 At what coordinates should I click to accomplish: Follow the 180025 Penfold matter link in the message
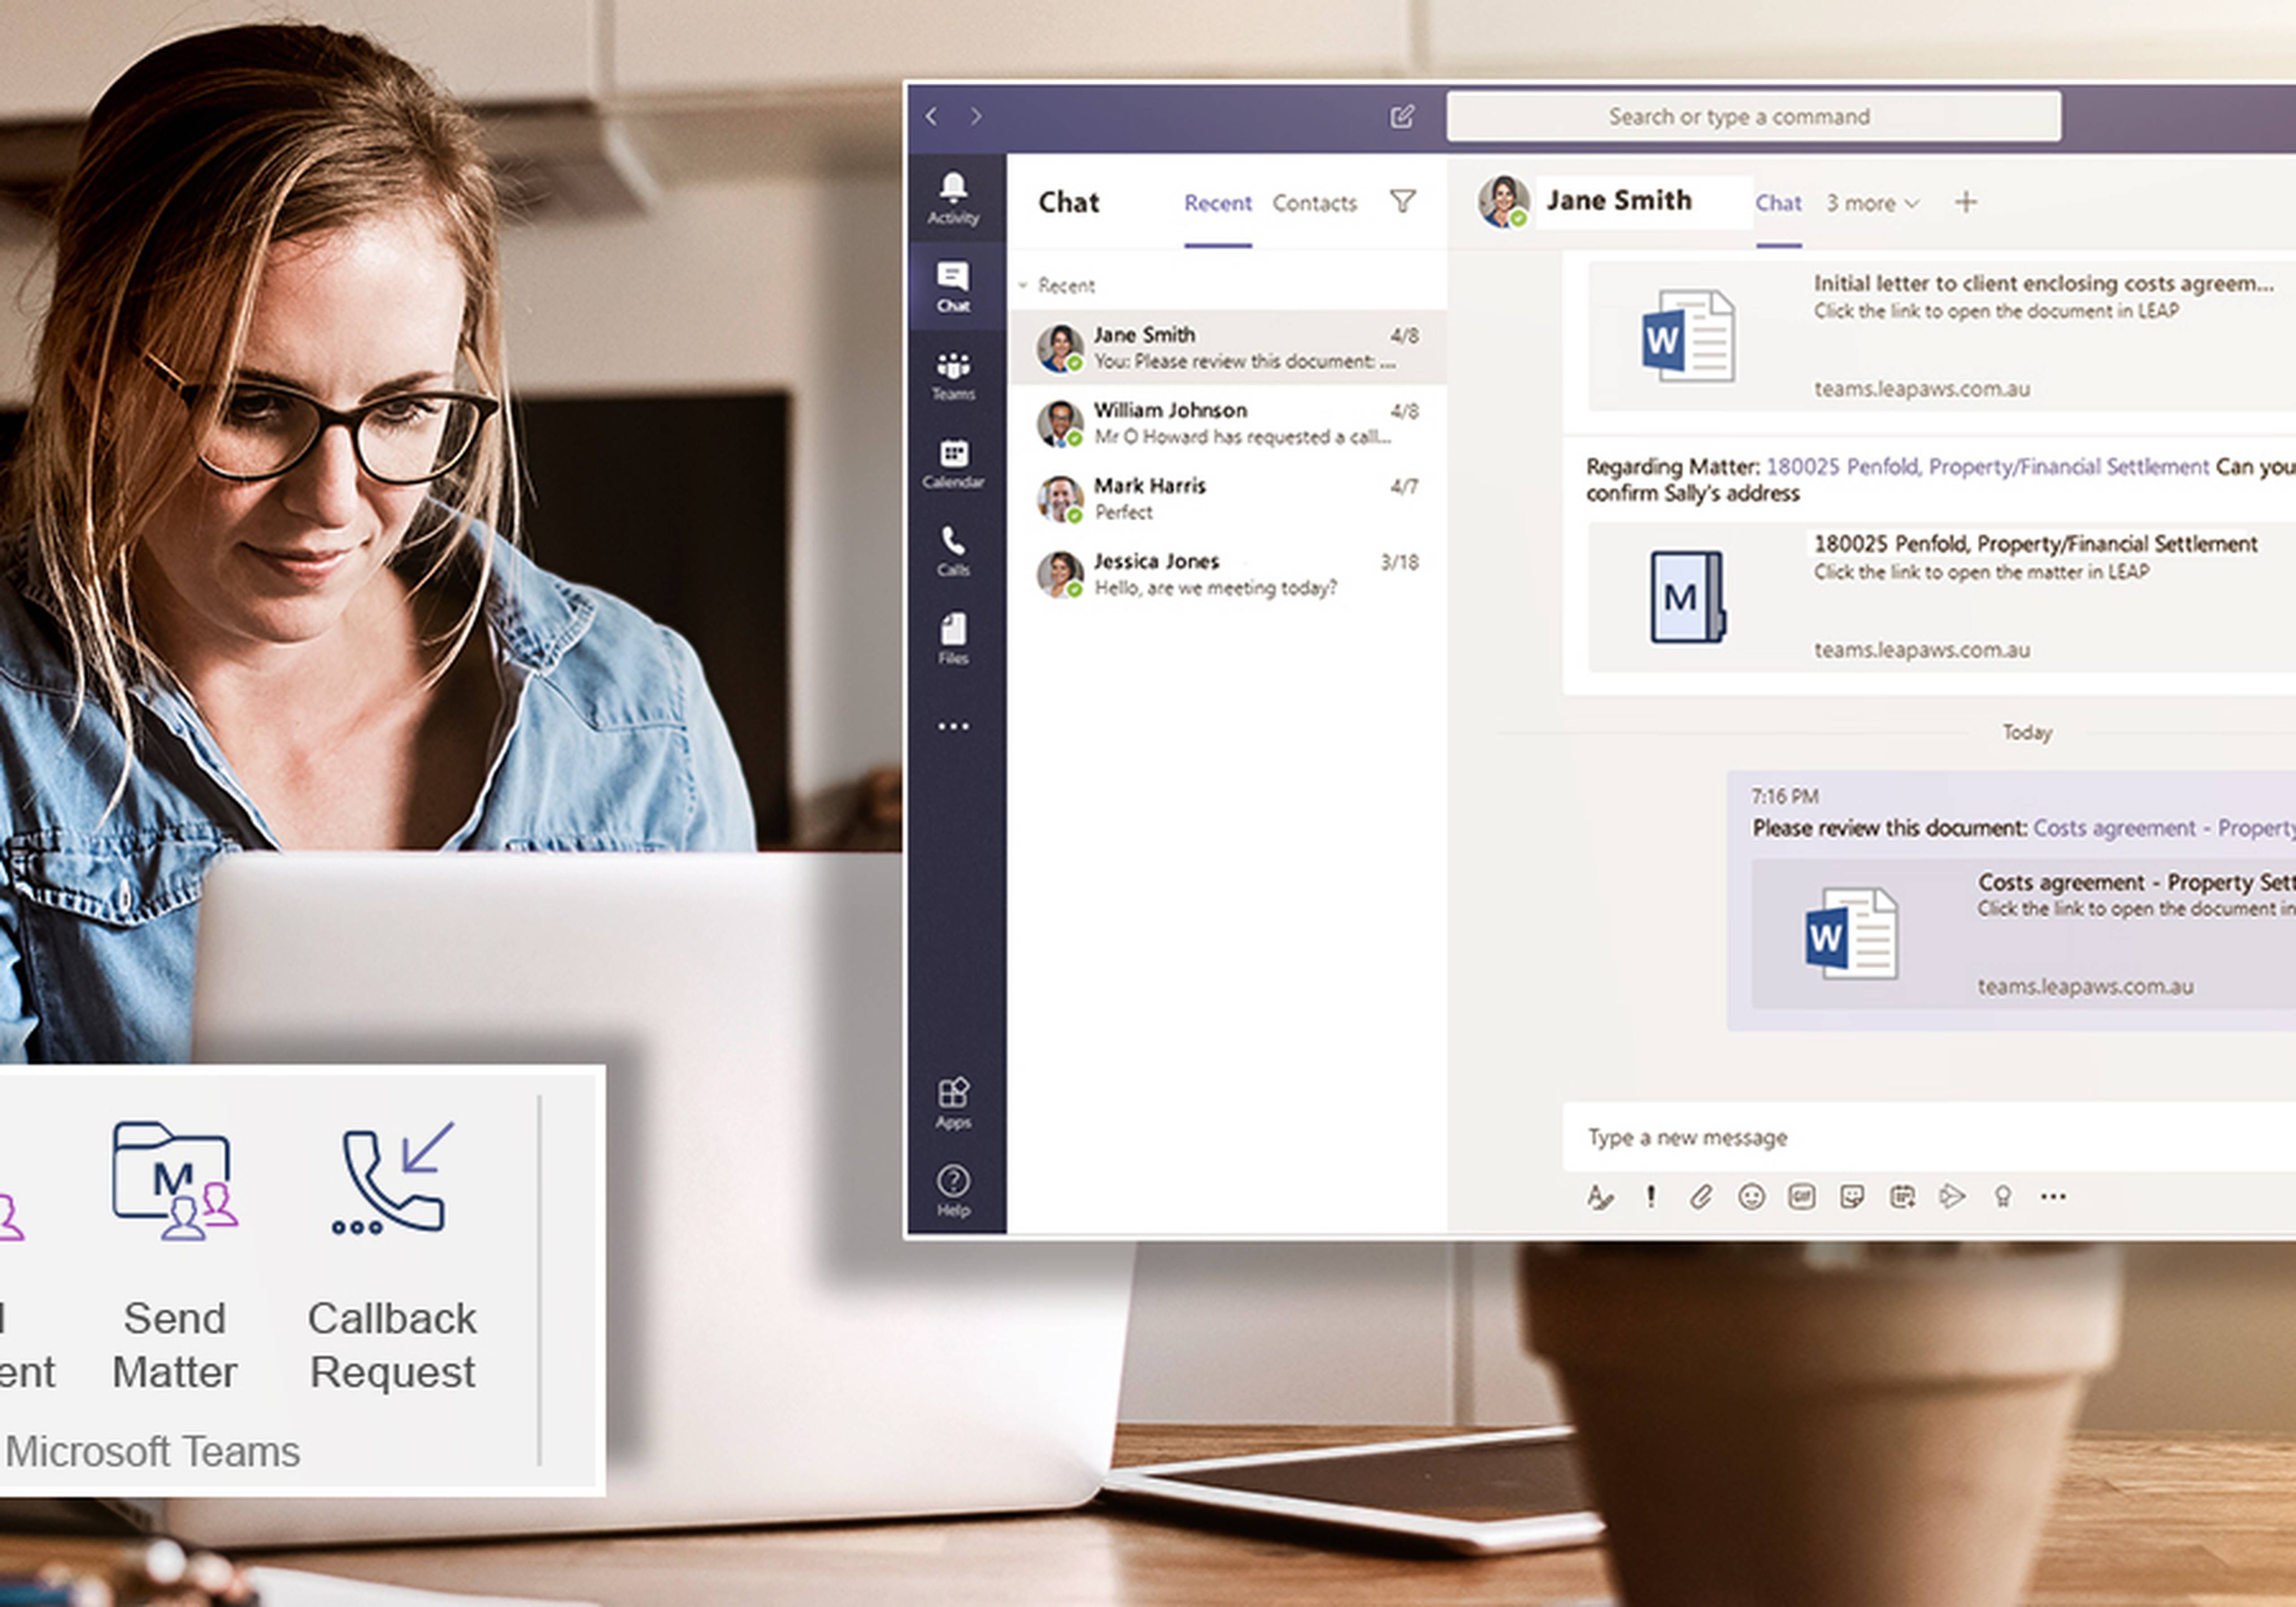pos(1987,467)
